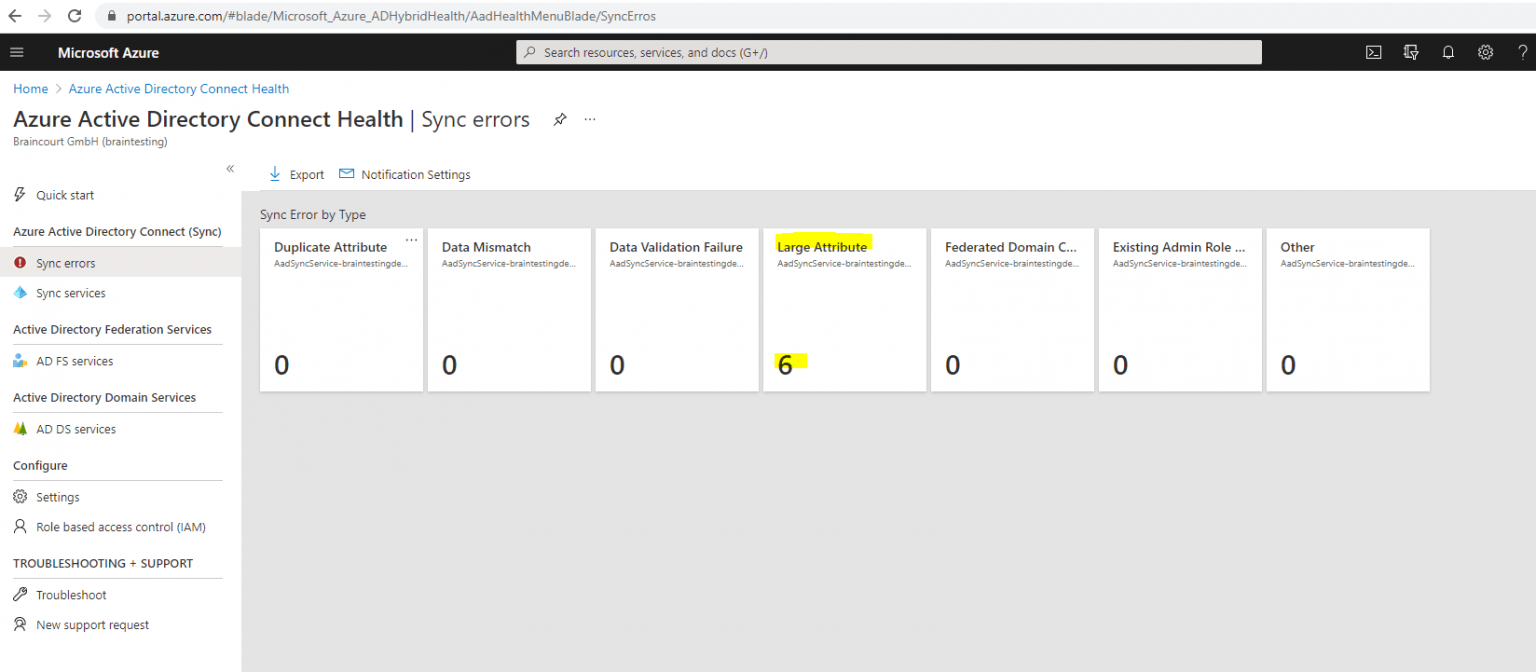
Task: Switch to Sync services in the sidebar
Action: point(72,292)
